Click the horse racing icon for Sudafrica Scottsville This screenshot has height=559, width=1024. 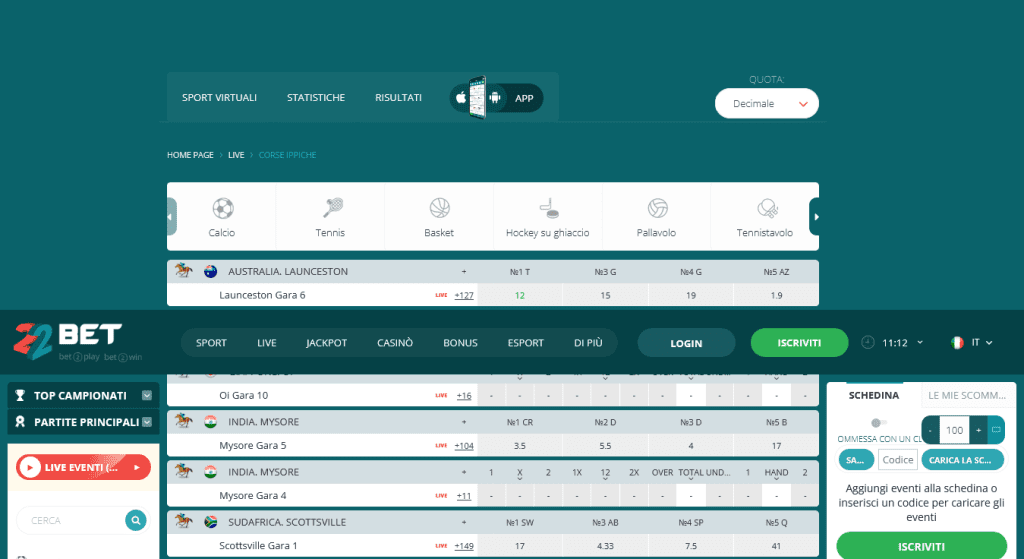184,520
